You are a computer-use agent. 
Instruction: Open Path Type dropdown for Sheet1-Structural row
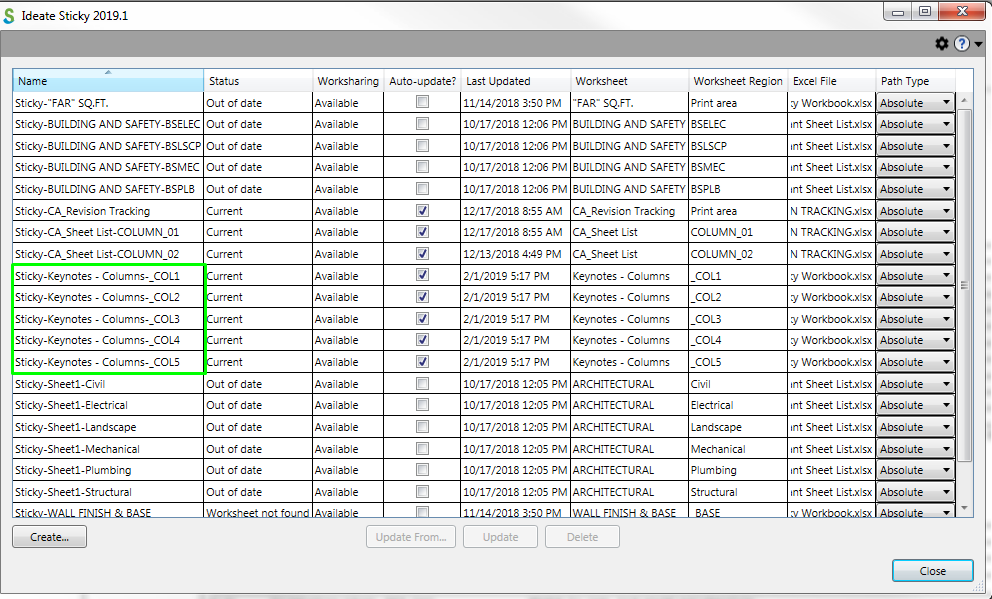click(x=915, y=491)
